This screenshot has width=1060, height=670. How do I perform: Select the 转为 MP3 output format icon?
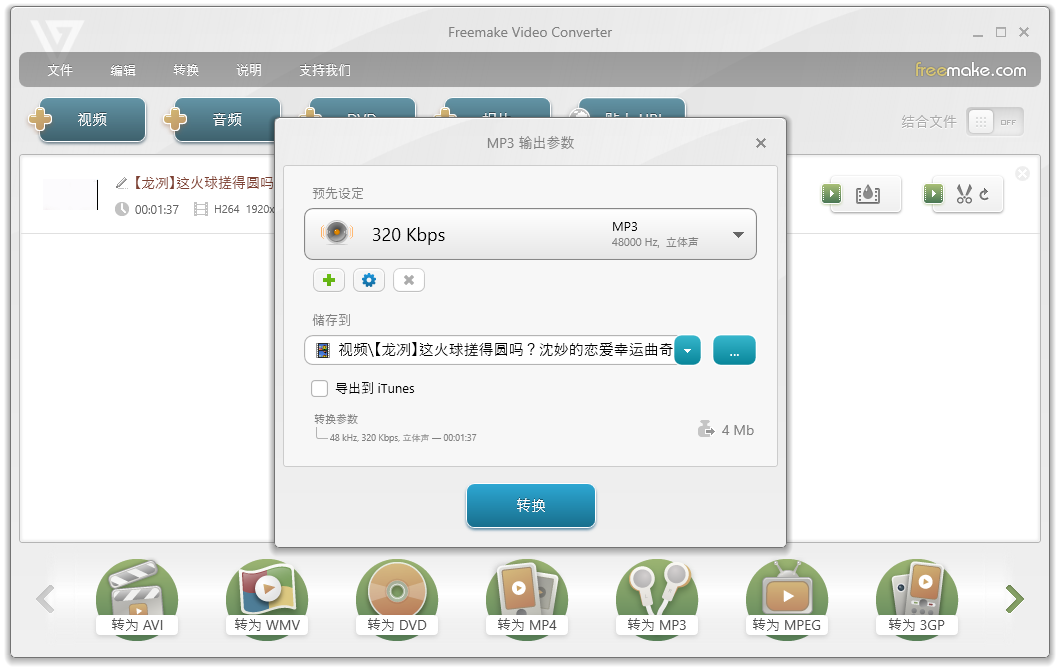point(657,597)
